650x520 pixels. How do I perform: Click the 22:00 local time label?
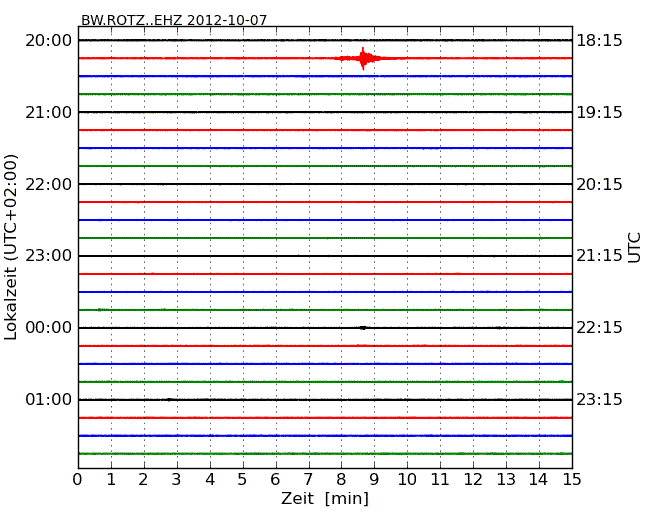tap(49, 184)
